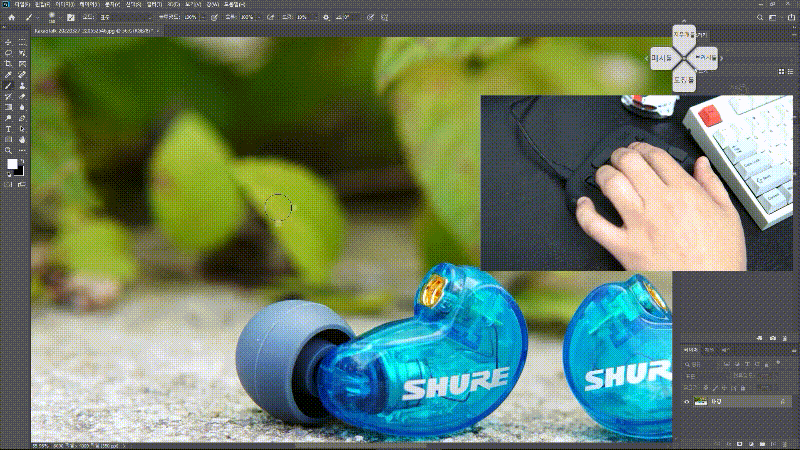Open the opacity slider dropdown arrow
The image size is (800, 450).
tap(203, 17)
